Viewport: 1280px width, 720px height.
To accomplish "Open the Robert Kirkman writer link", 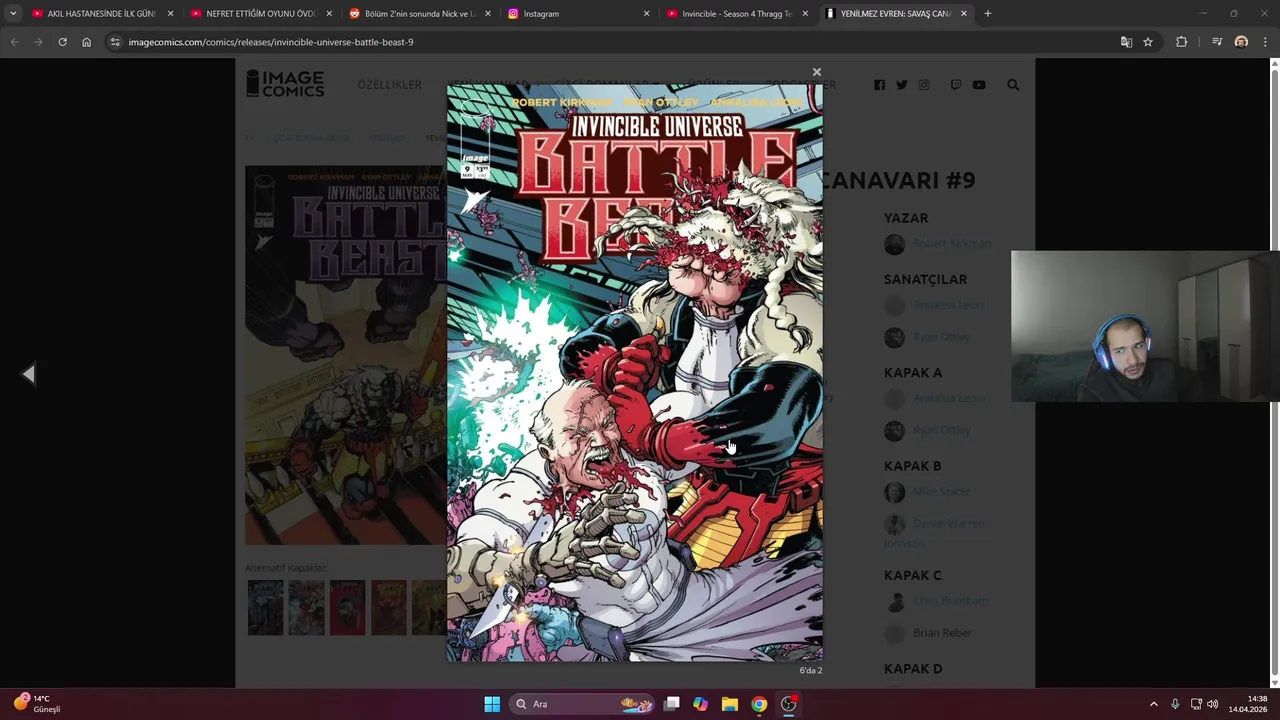I will pyautogui.click(x=951, y=243).
